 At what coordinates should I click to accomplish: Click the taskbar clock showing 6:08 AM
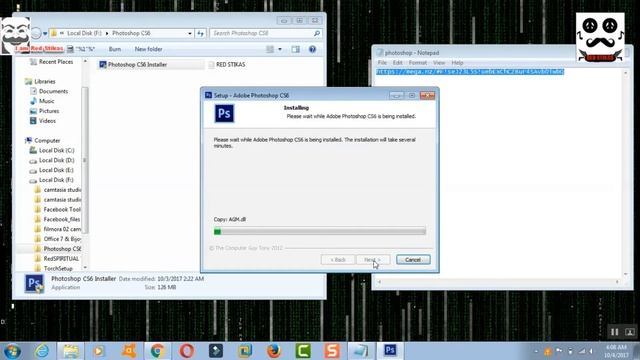(616, 351)
